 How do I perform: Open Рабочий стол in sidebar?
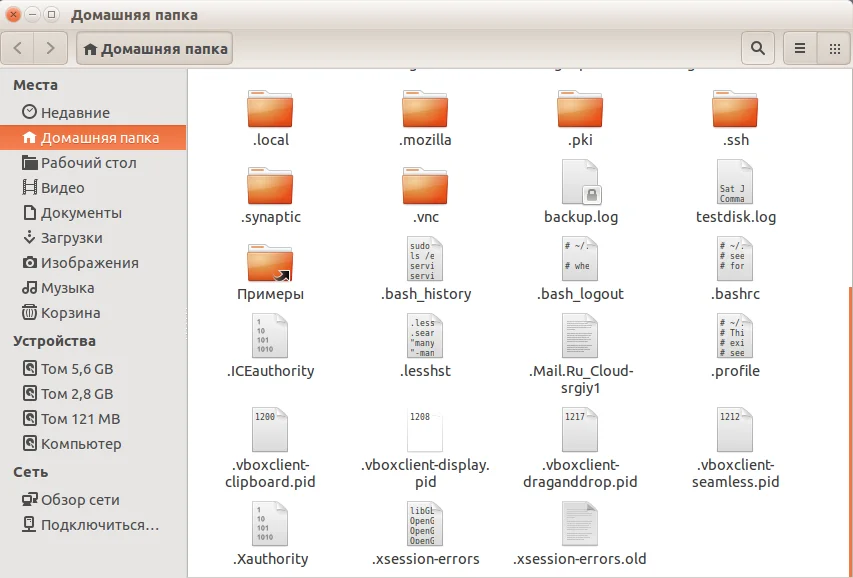tap(88, 163)
